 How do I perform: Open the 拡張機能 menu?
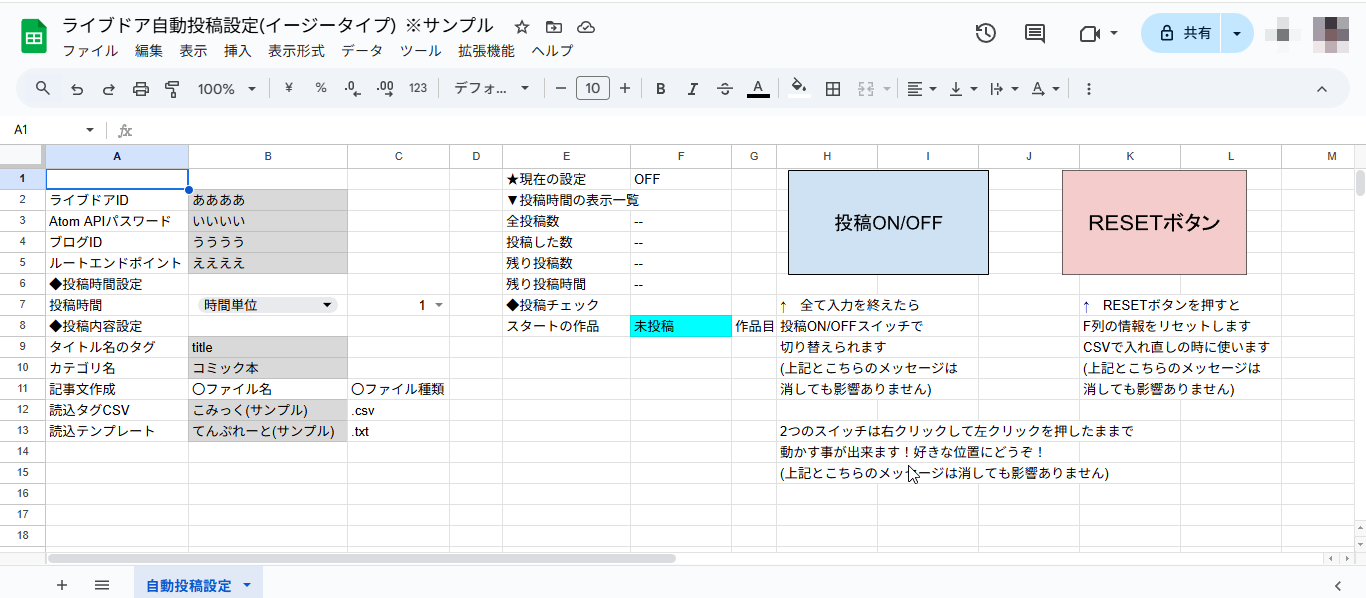point(486,51)
